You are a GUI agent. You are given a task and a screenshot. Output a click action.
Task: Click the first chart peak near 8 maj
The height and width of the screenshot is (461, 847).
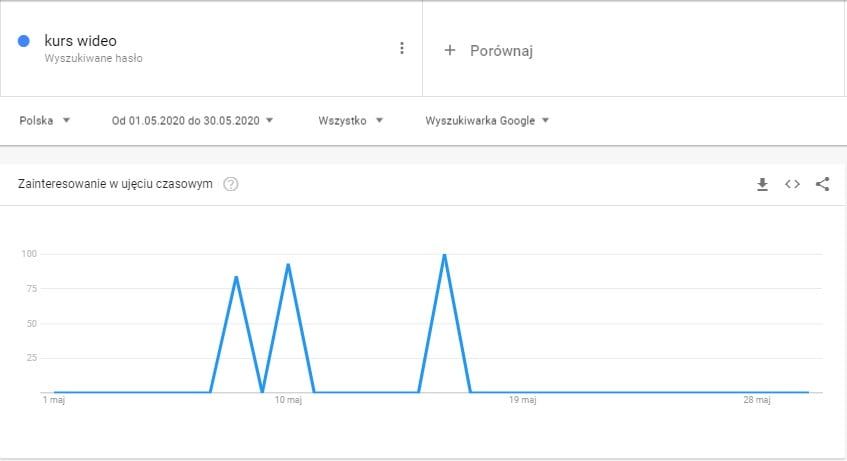click(x=236, y=277)
